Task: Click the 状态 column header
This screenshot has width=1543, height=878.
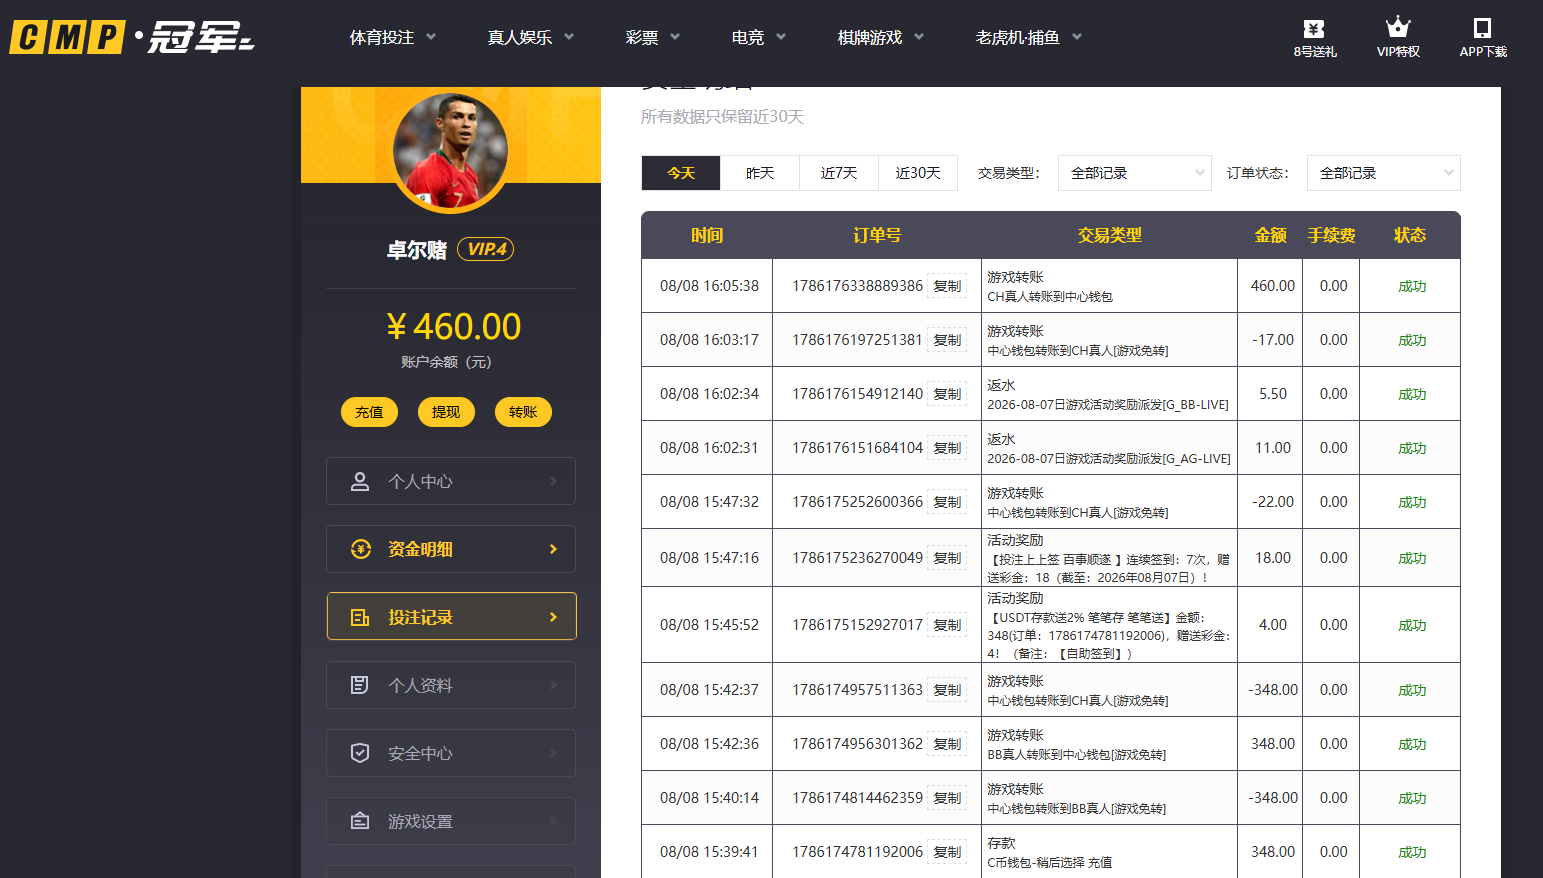Action: [1410, 235]
